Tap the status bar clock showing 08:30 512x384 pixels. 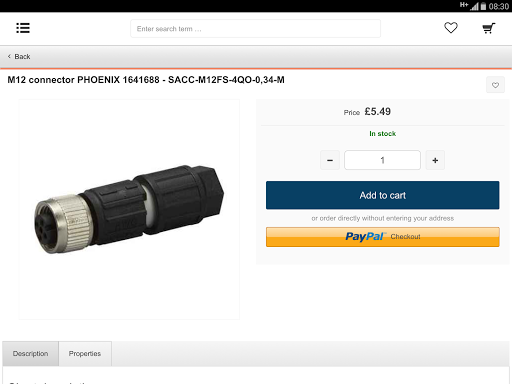[x=499, y=6]
